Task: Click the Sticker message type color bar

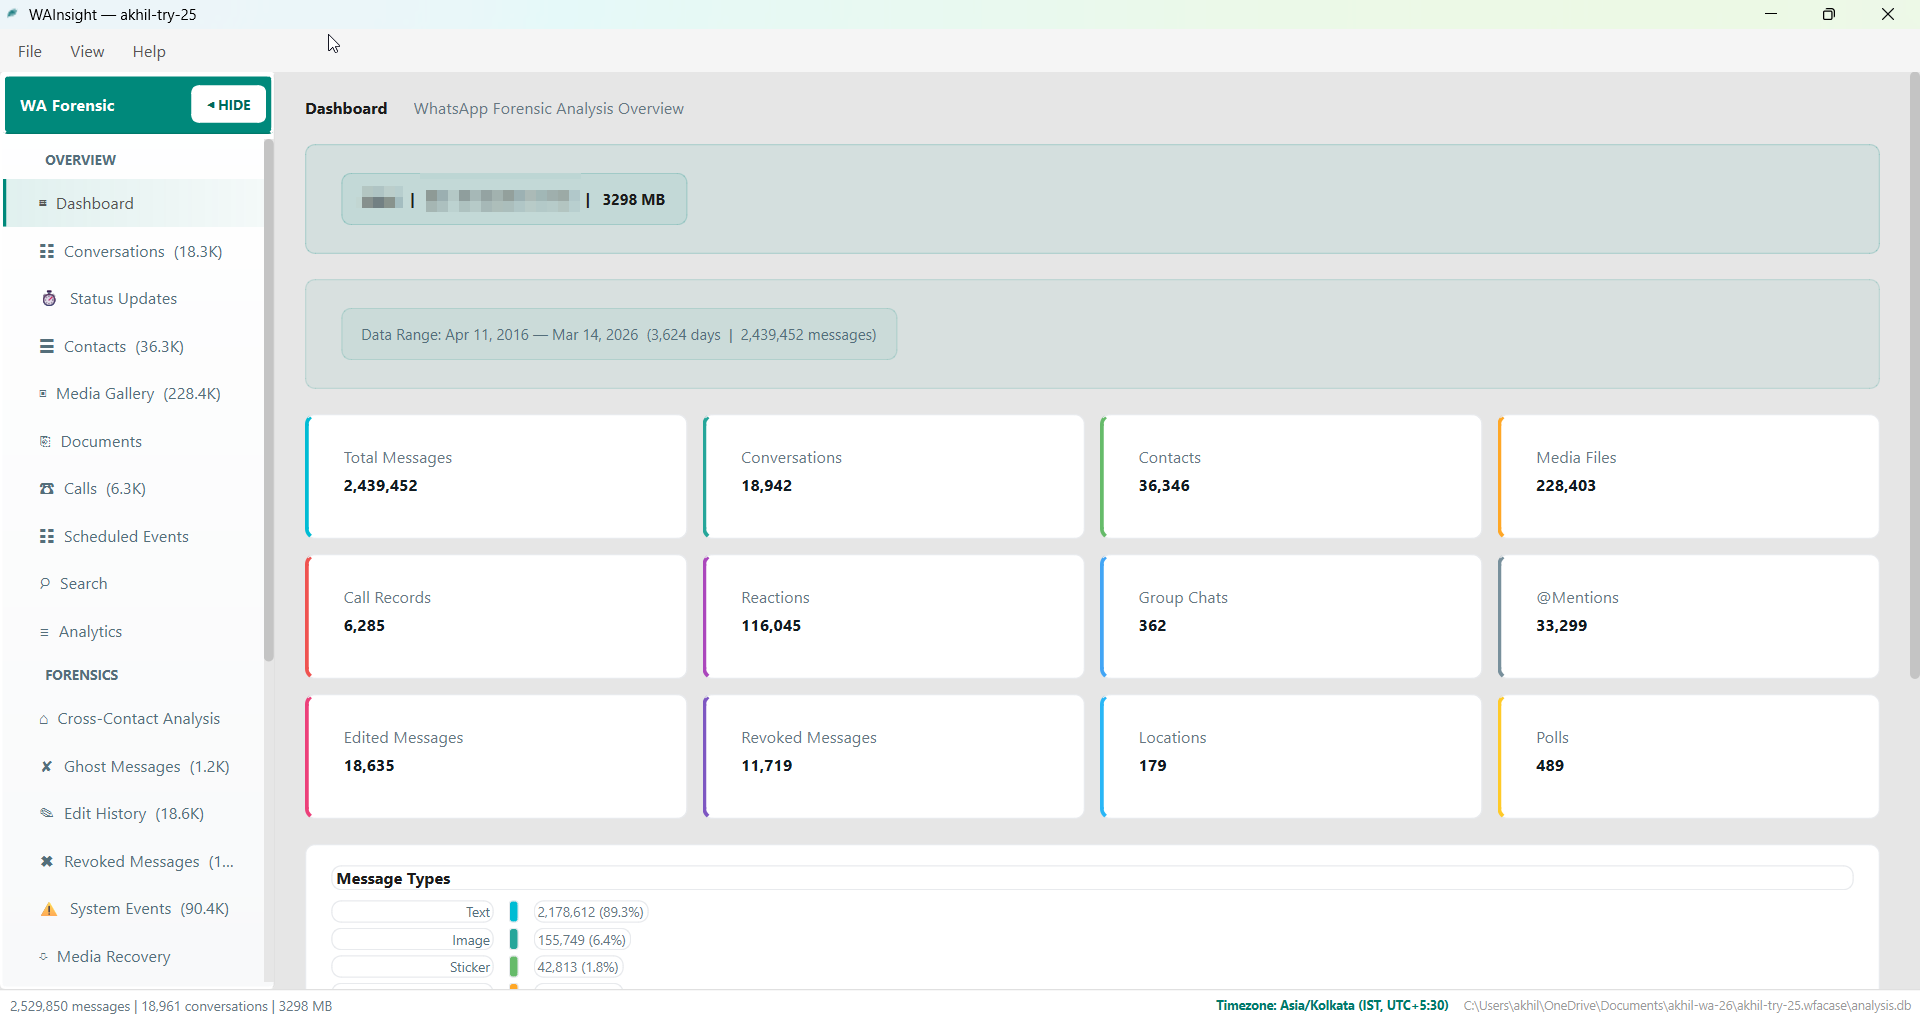Action: click(x=514, y=967)
